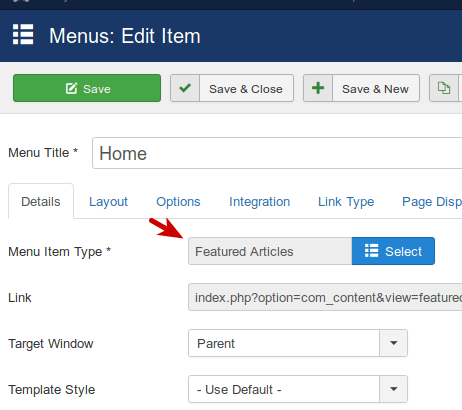Click the arrow of the Template Style dropdown
Viewport: 462px width, 410px height.
pyautogui.click(x=394, y=389)
